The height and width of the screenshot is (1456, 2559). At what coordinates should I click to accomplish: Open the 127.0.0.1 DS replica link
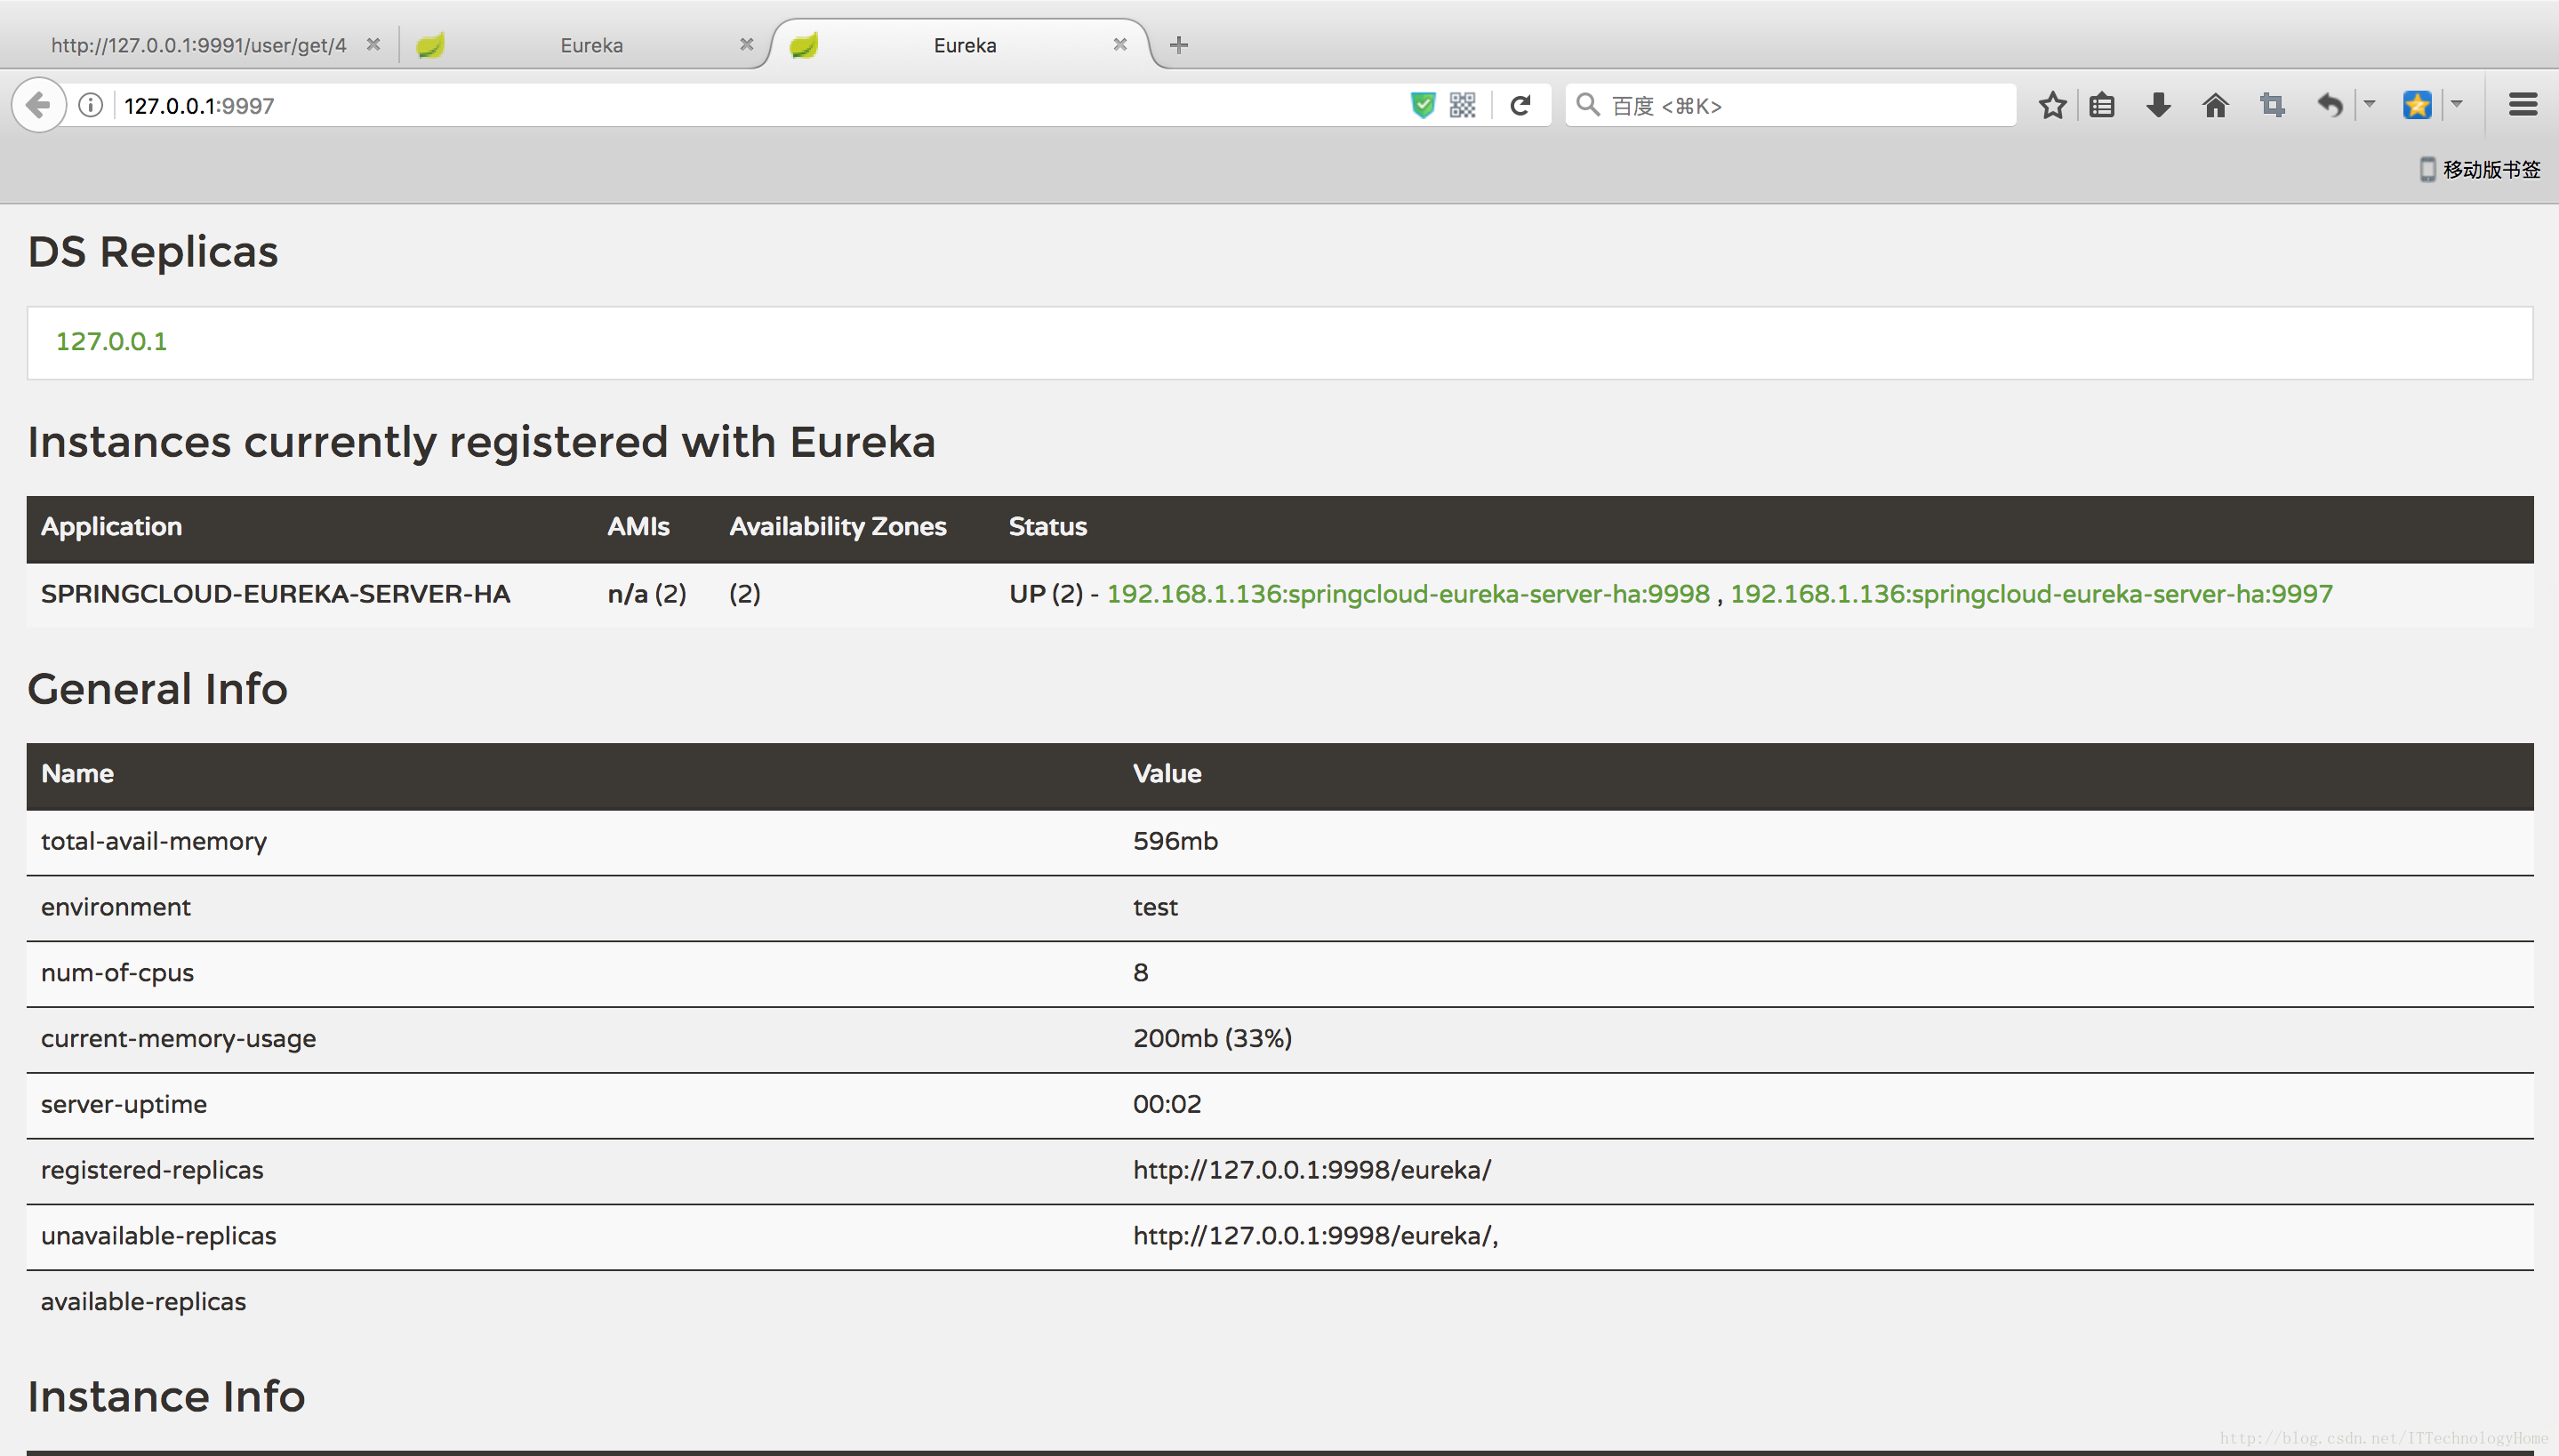point(111,342)
